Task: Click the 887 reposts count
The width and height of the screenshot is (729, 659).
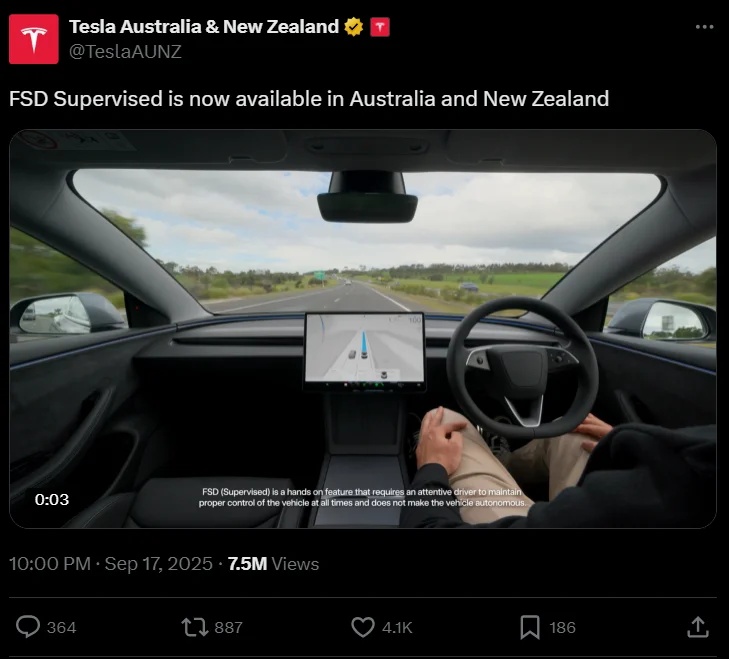Action: (228, 627)
